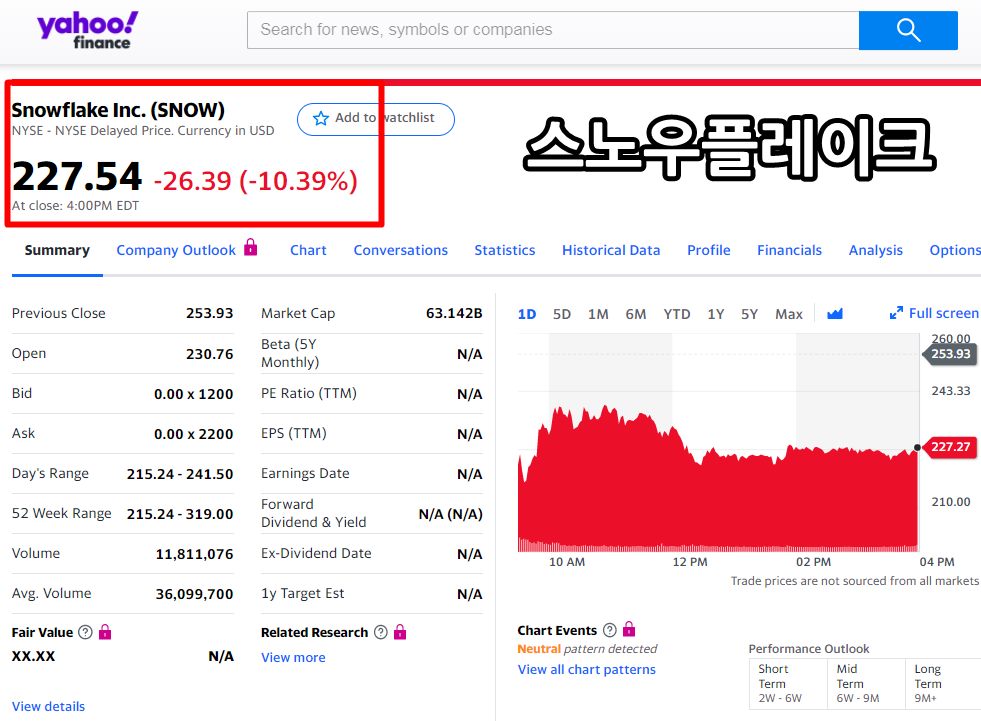Click the Open value 230.76
Viewport: 981px width, 721px height.
(x=210, y=354)
